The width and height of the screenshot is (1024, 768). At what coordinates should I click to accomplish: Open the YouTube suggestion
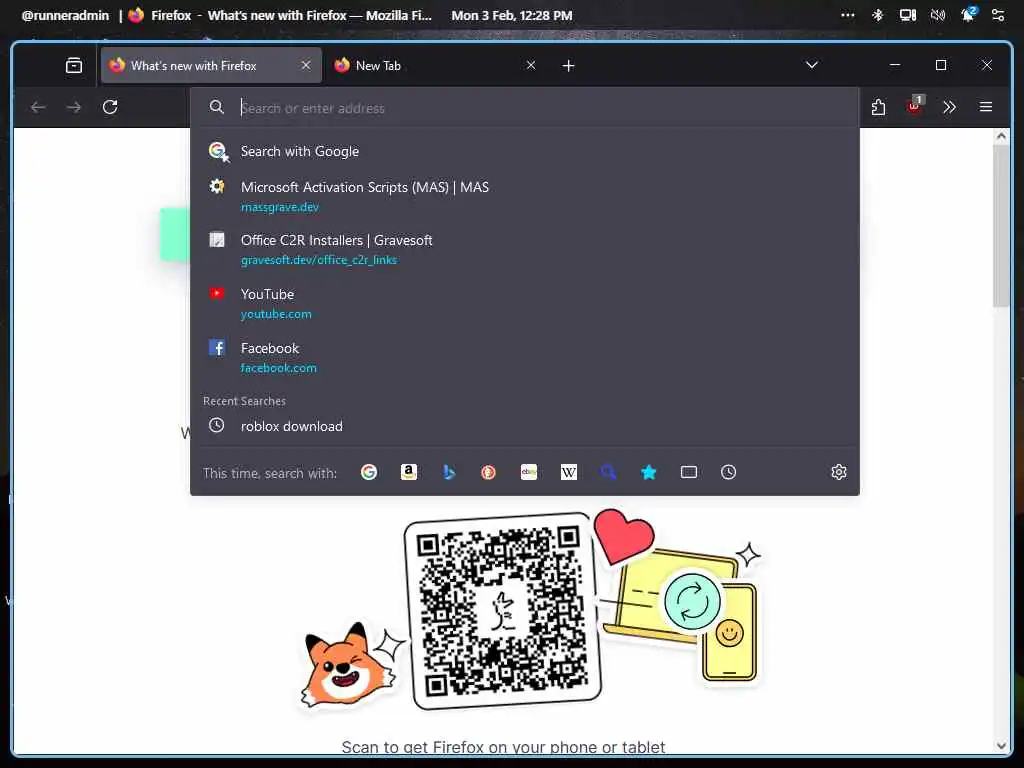click(x=524, y=304)
